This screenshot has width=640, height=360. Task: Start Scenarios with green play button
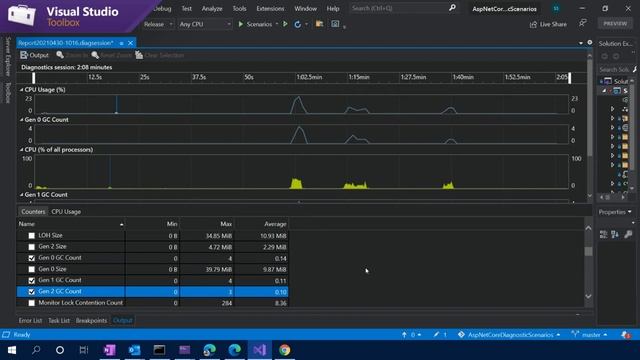tap(255, 24)
